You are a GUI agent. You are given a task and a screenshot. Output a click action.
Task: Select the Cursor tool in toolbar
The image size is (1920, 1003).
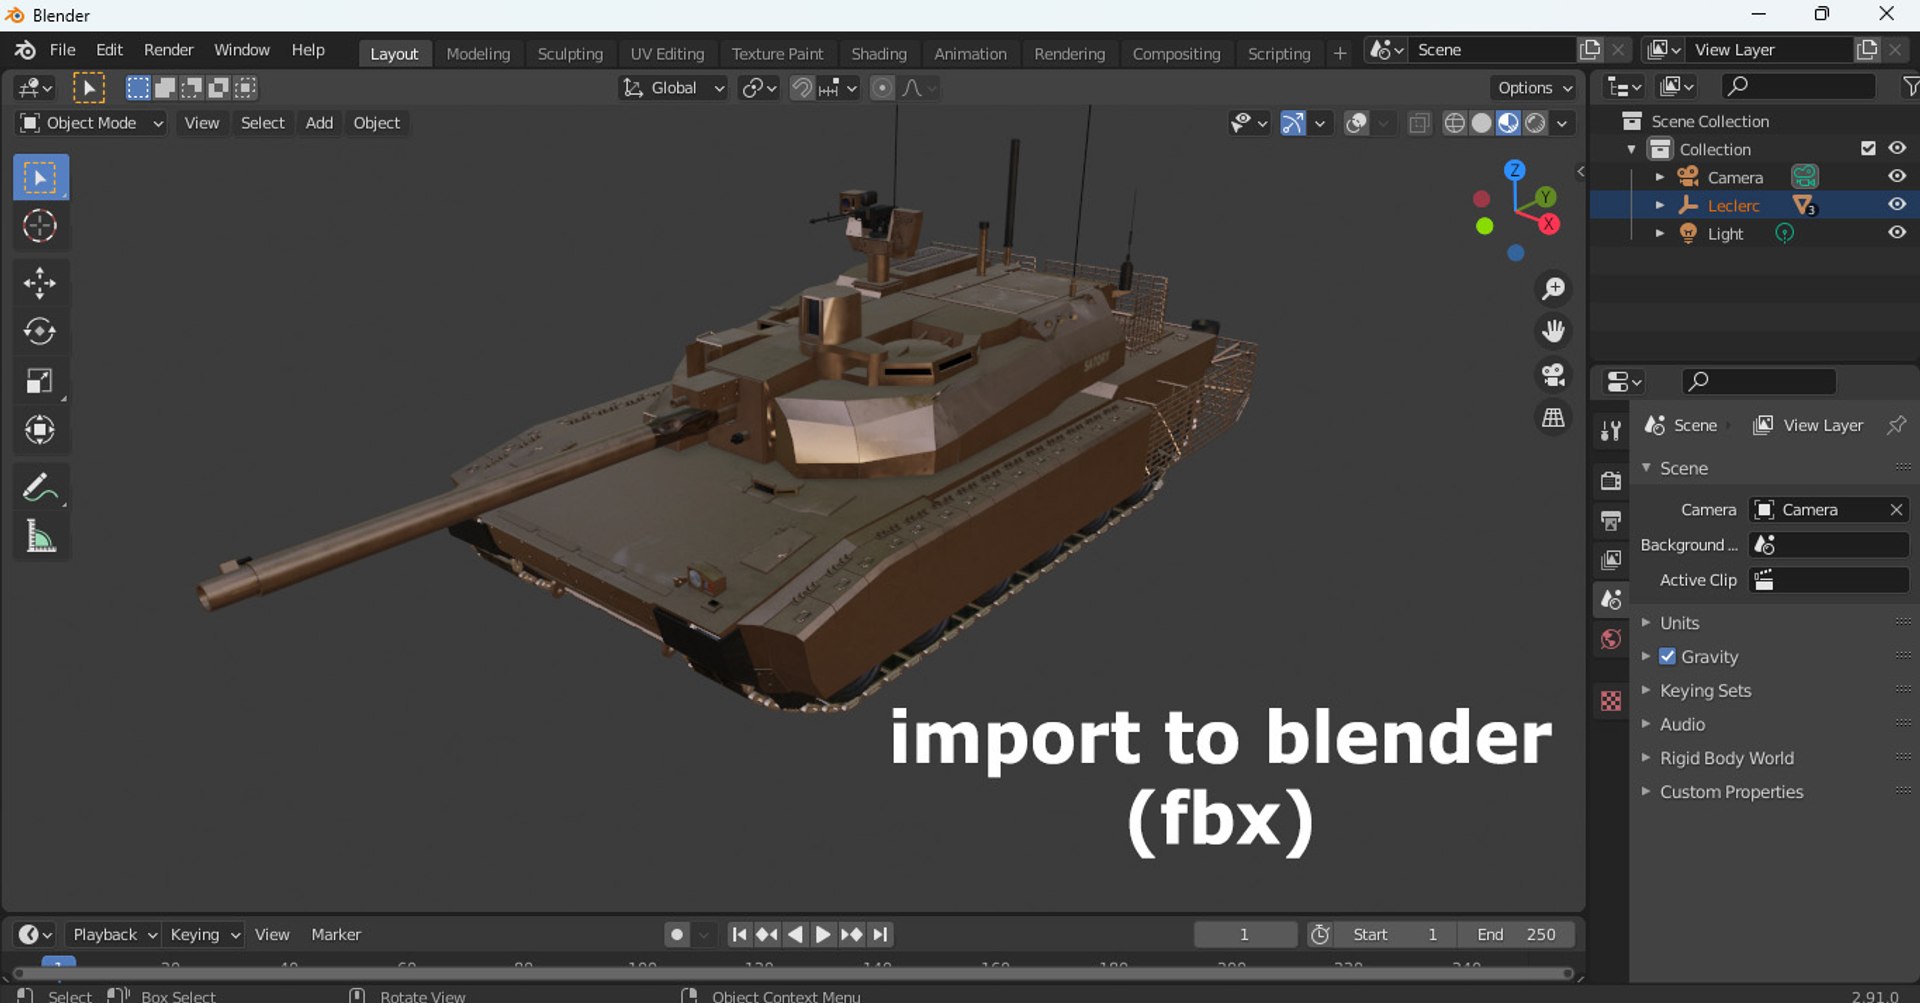point(40,226)
